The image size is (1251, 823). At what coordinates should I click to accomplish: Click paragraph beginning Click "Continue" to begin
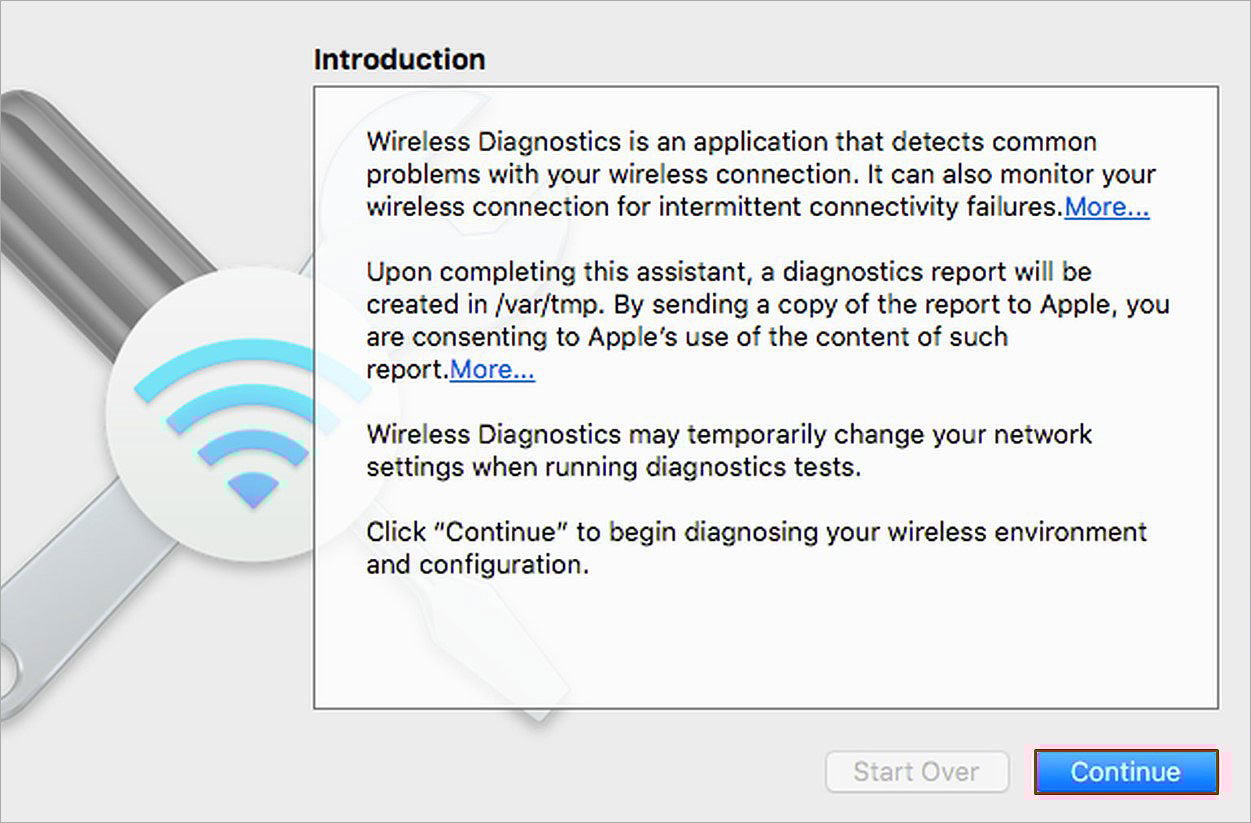[756, 548]
